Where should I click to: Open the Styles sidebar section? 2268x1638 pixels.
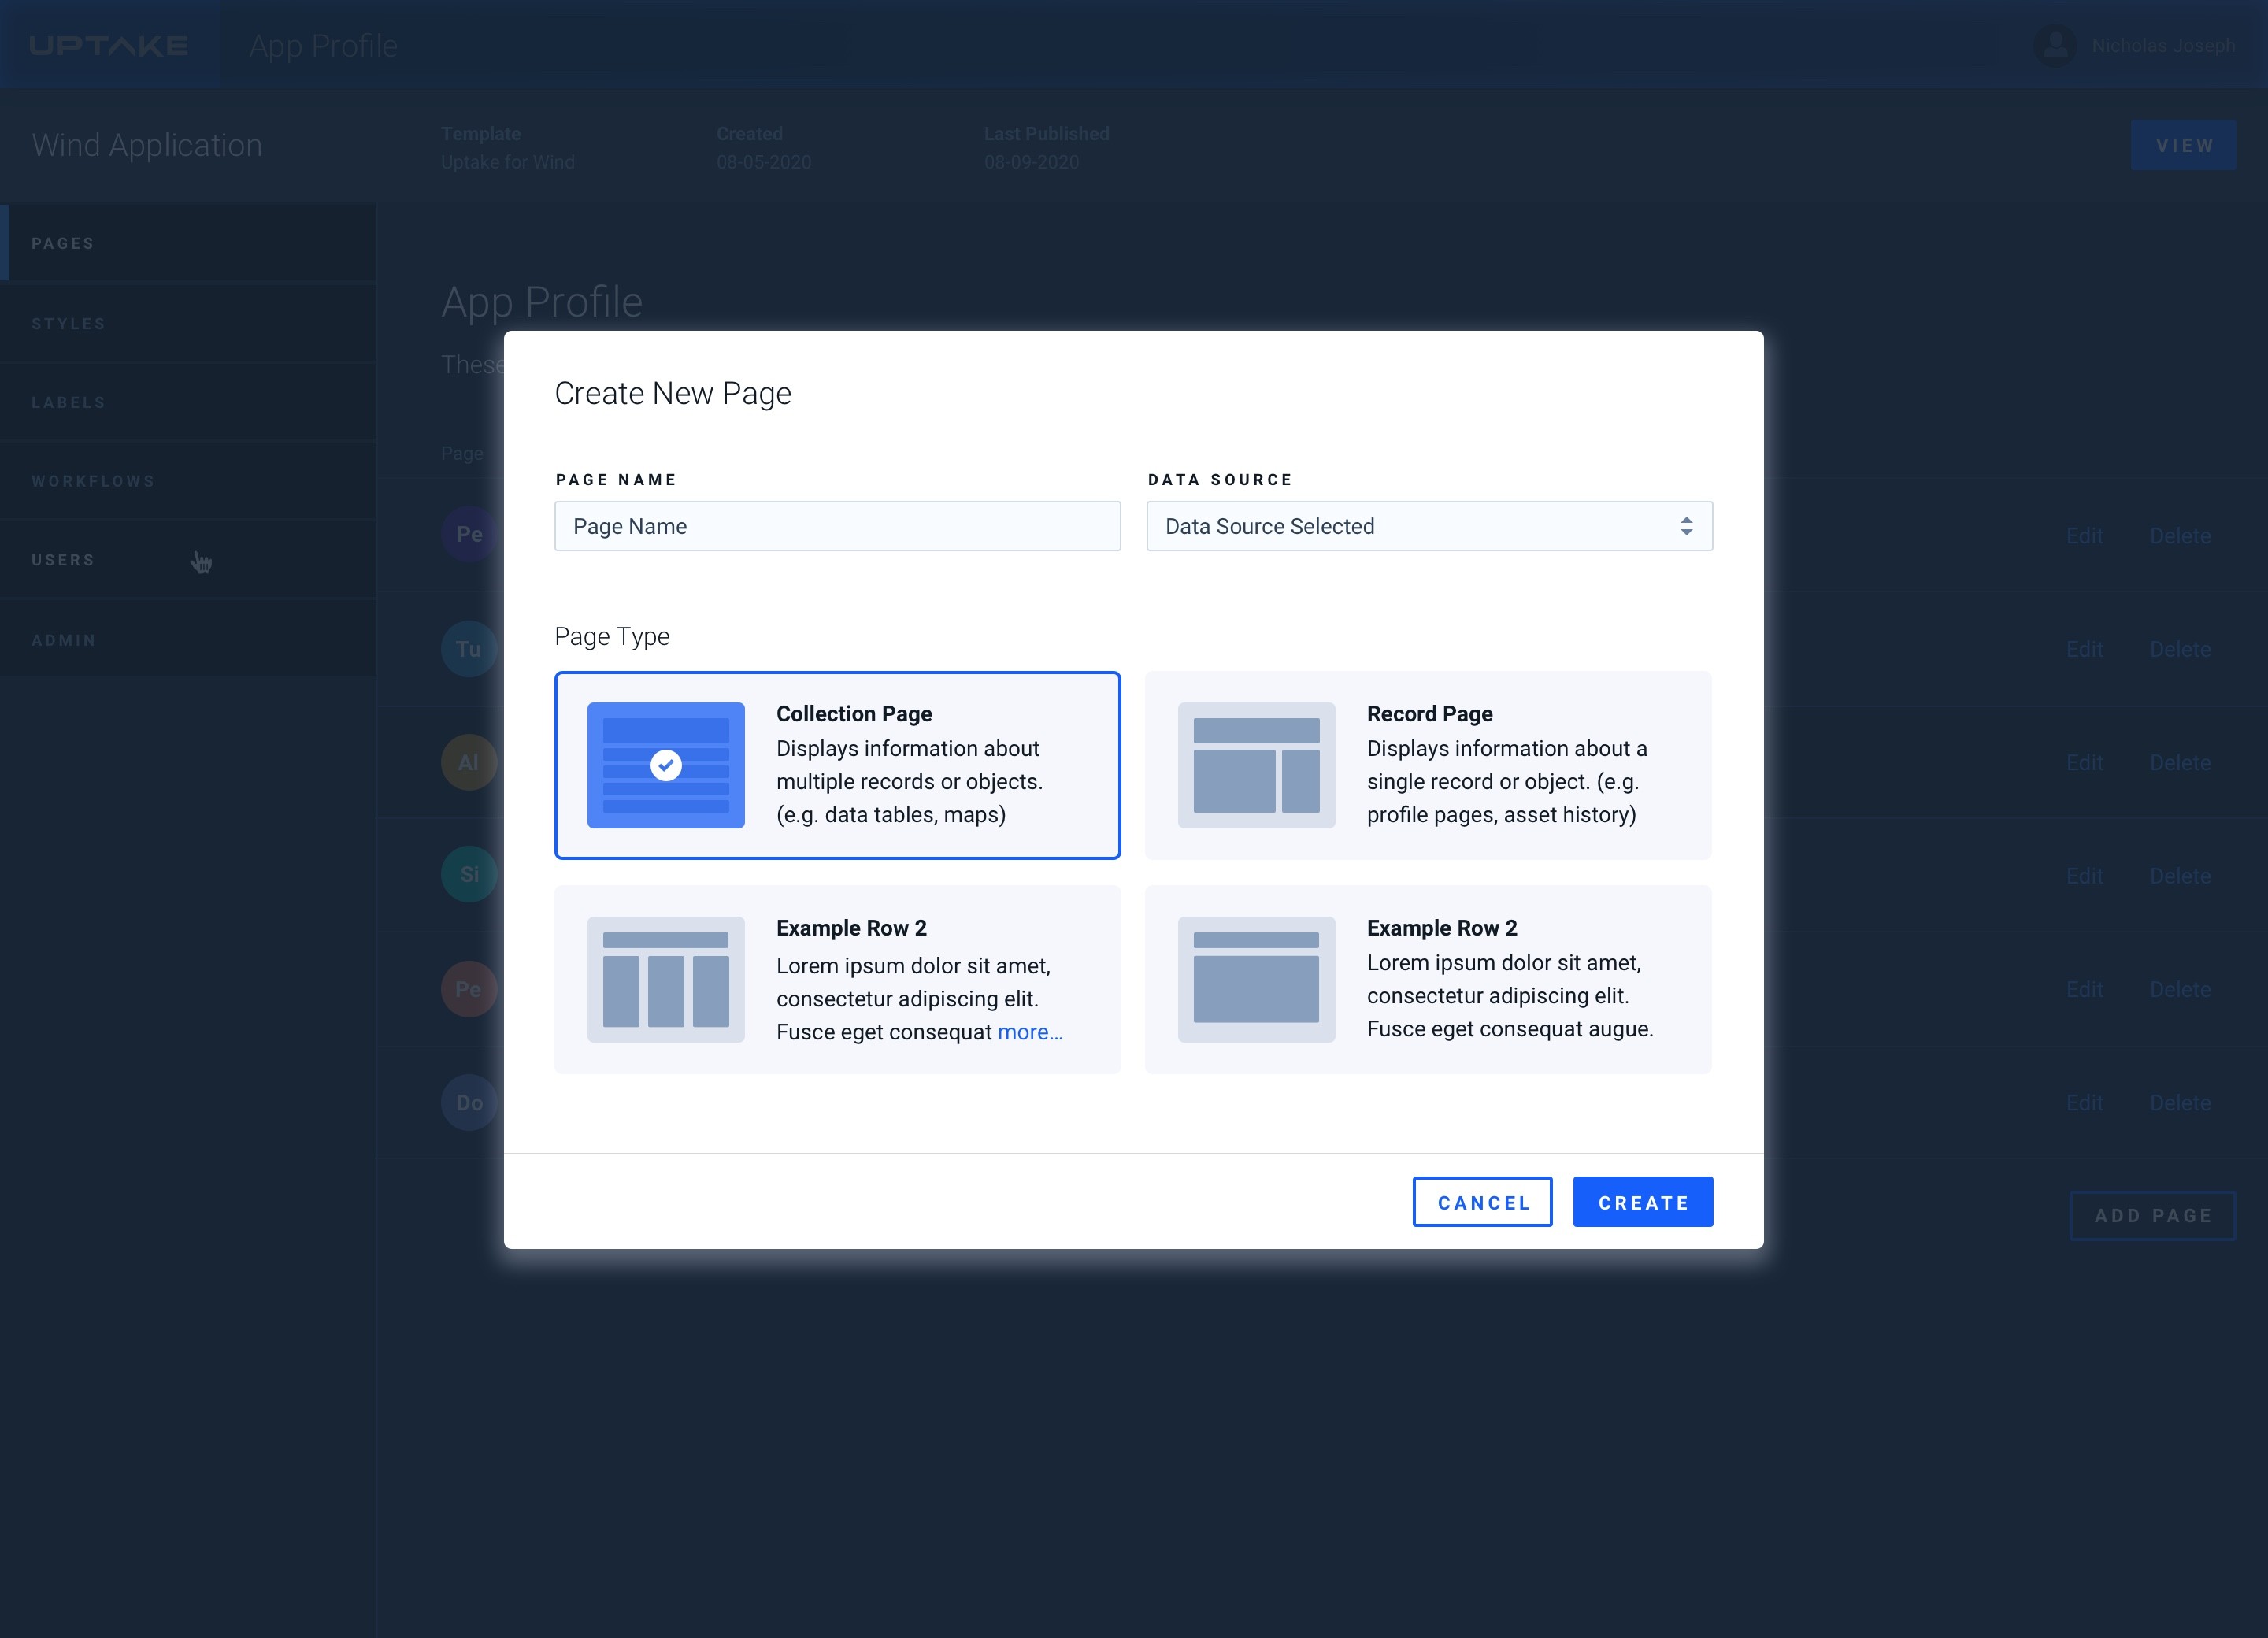point(69,323)
